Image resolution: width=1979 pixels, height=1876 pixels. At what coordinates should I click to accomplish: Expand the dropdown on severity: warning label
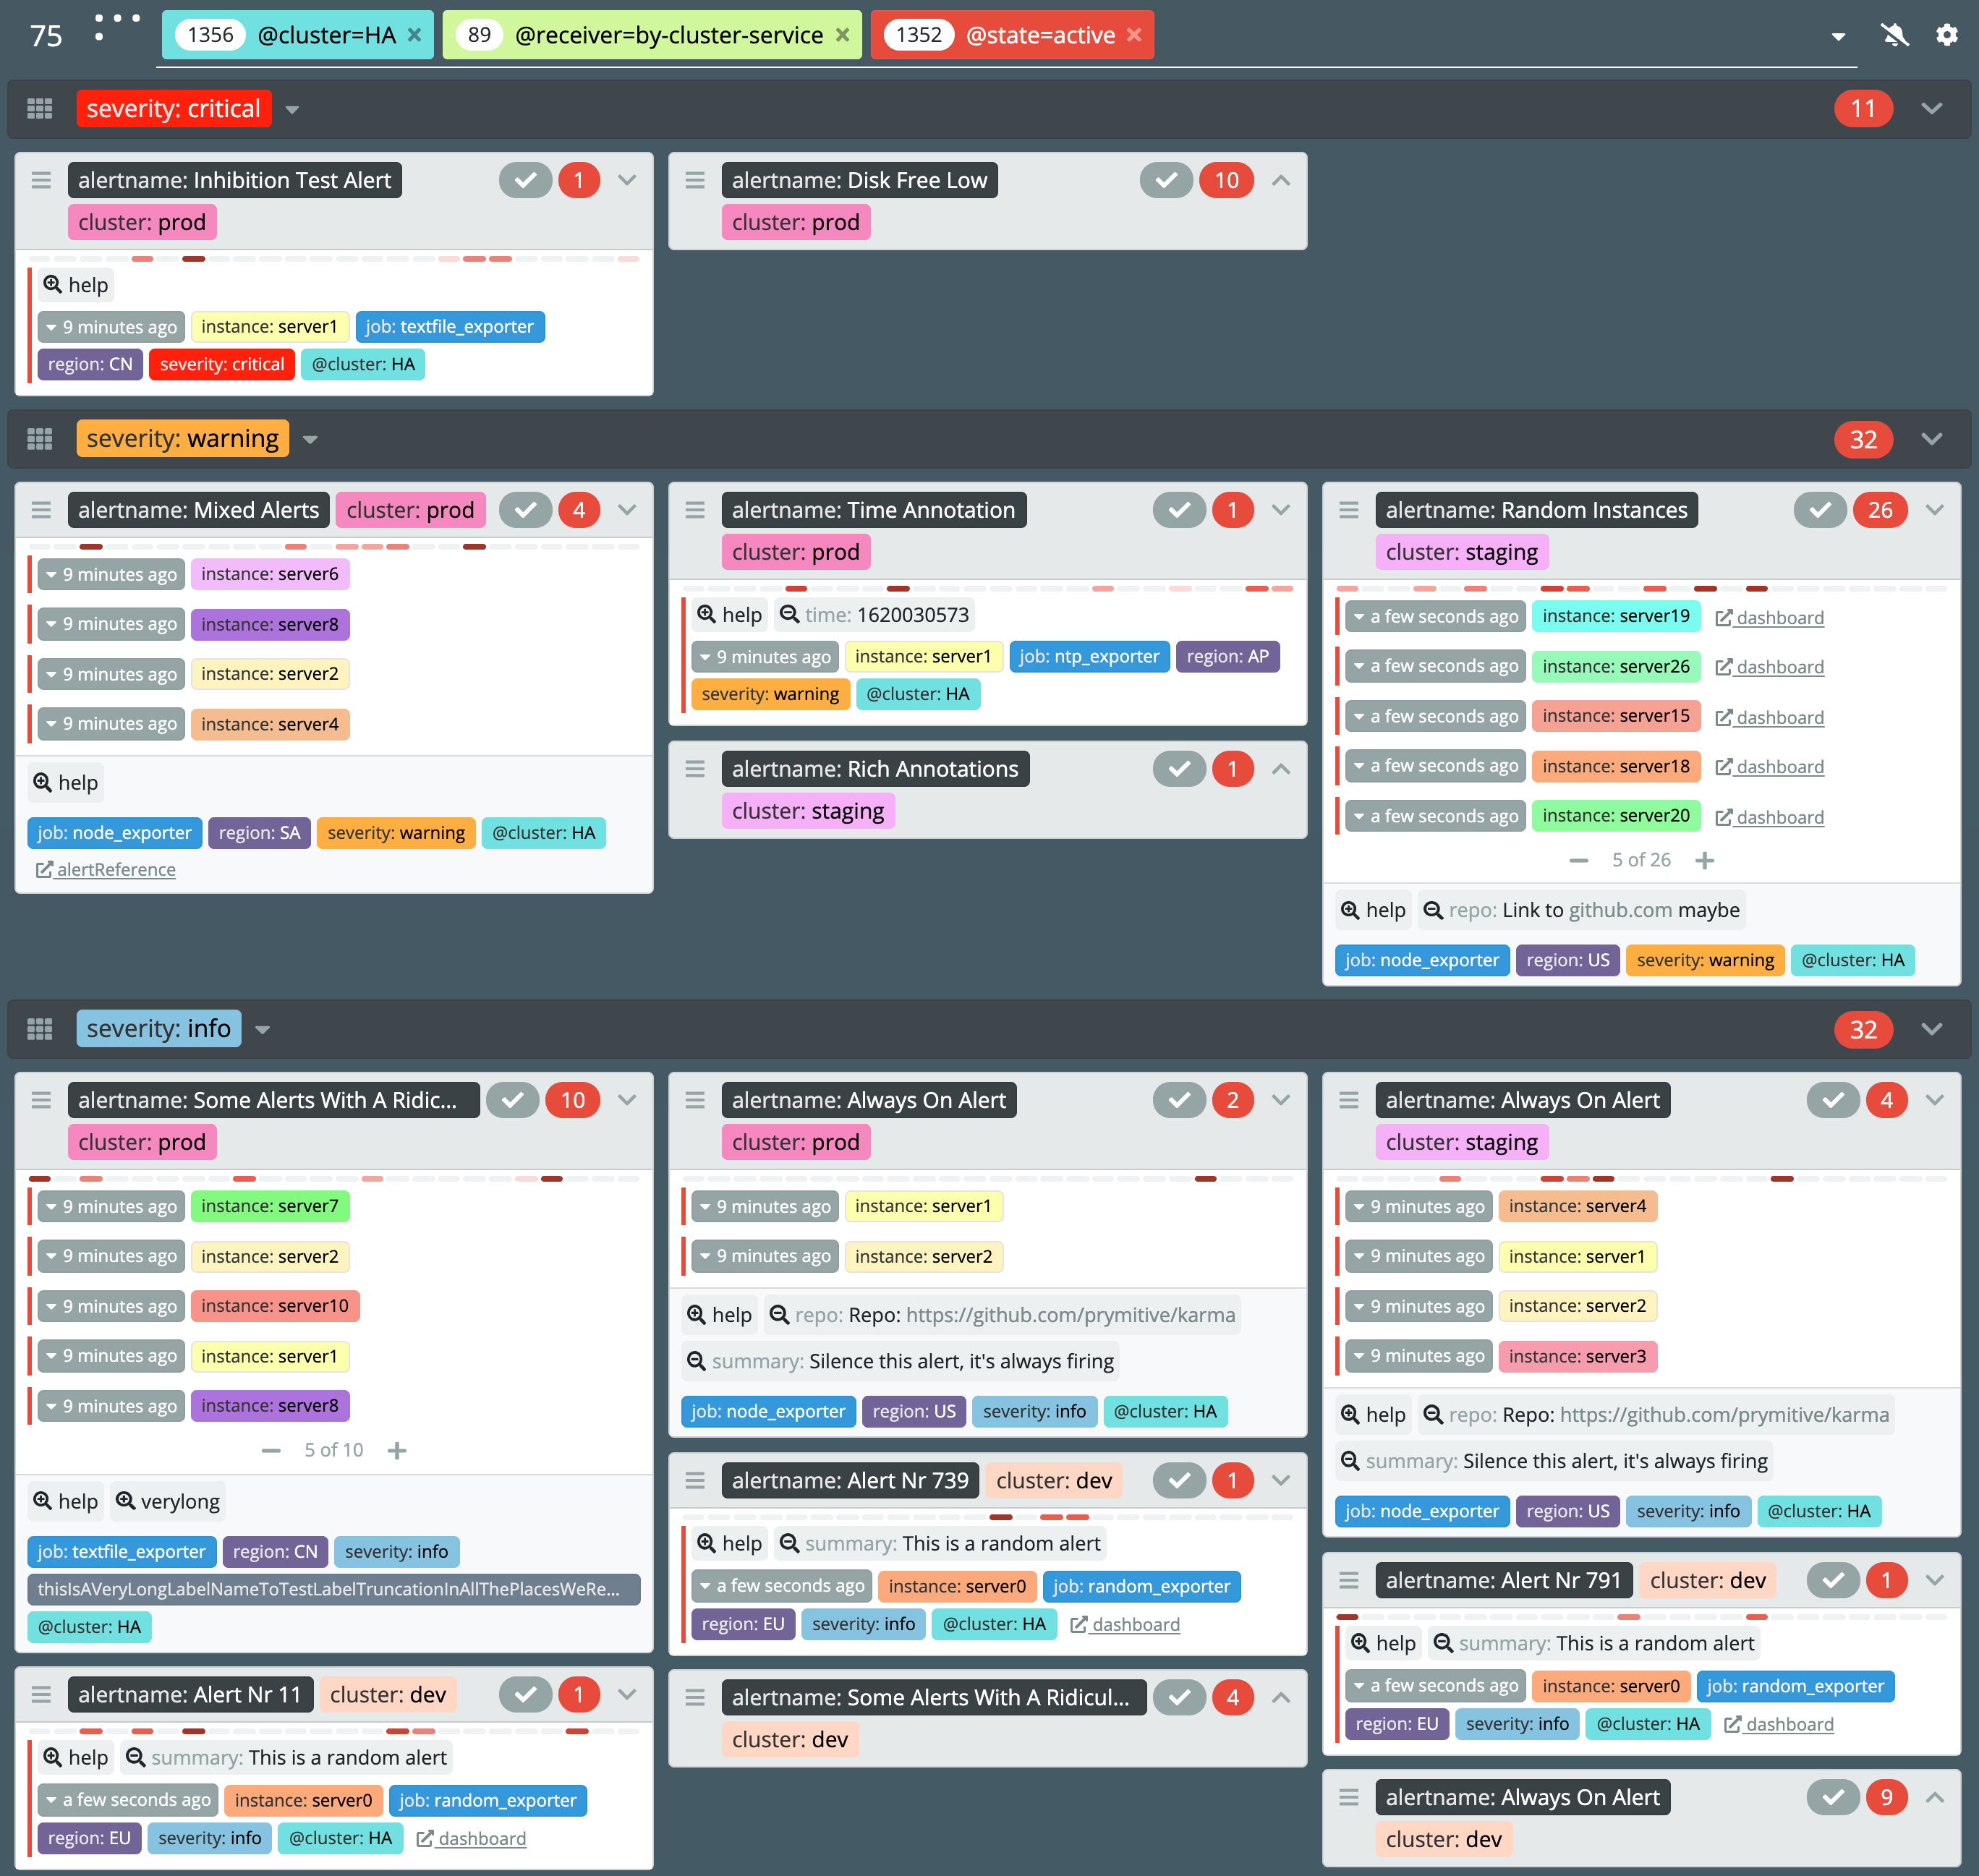click(x=310, y=439)
